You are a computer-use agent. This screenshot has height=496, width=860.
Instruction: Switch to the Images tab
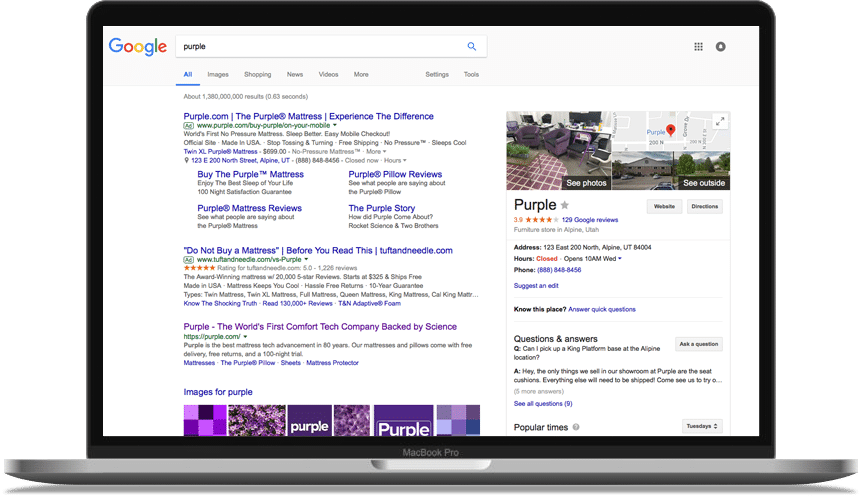pos(218,74)
